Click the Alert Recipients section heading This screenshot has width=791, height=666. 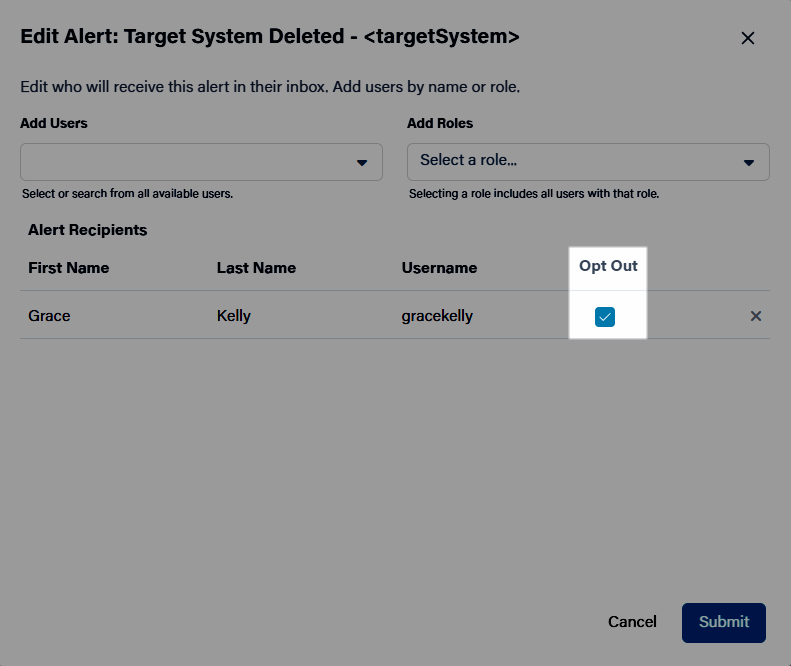click(88, 230)
